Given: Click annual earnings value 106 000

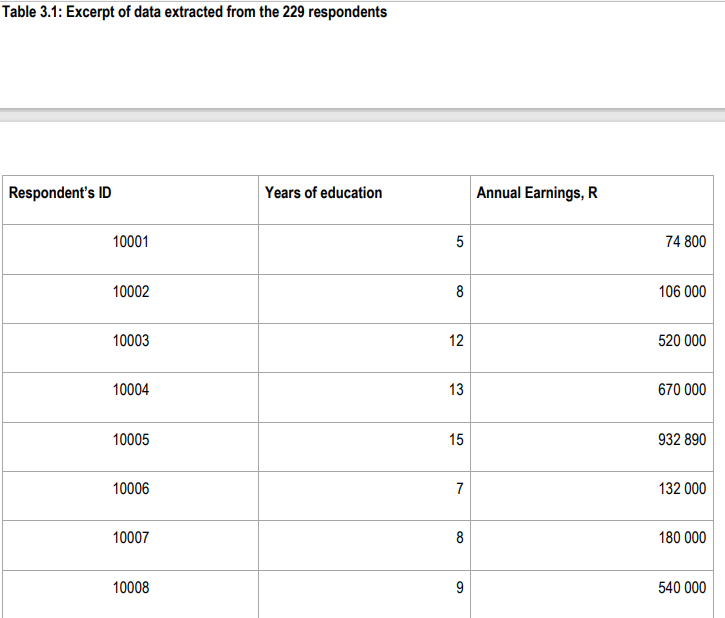Looking at the screenshot, I should (x=682, y=292).
